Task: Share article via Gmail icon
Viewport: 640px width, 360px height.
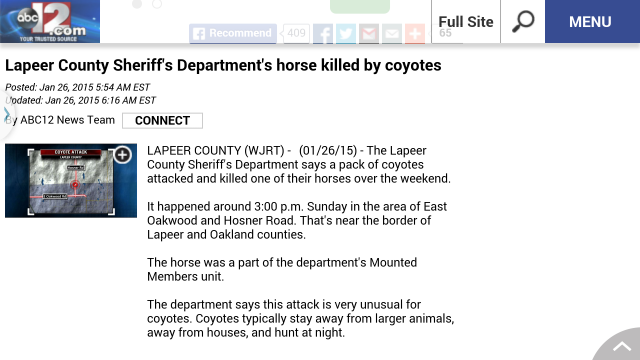Action: point(369,33)
